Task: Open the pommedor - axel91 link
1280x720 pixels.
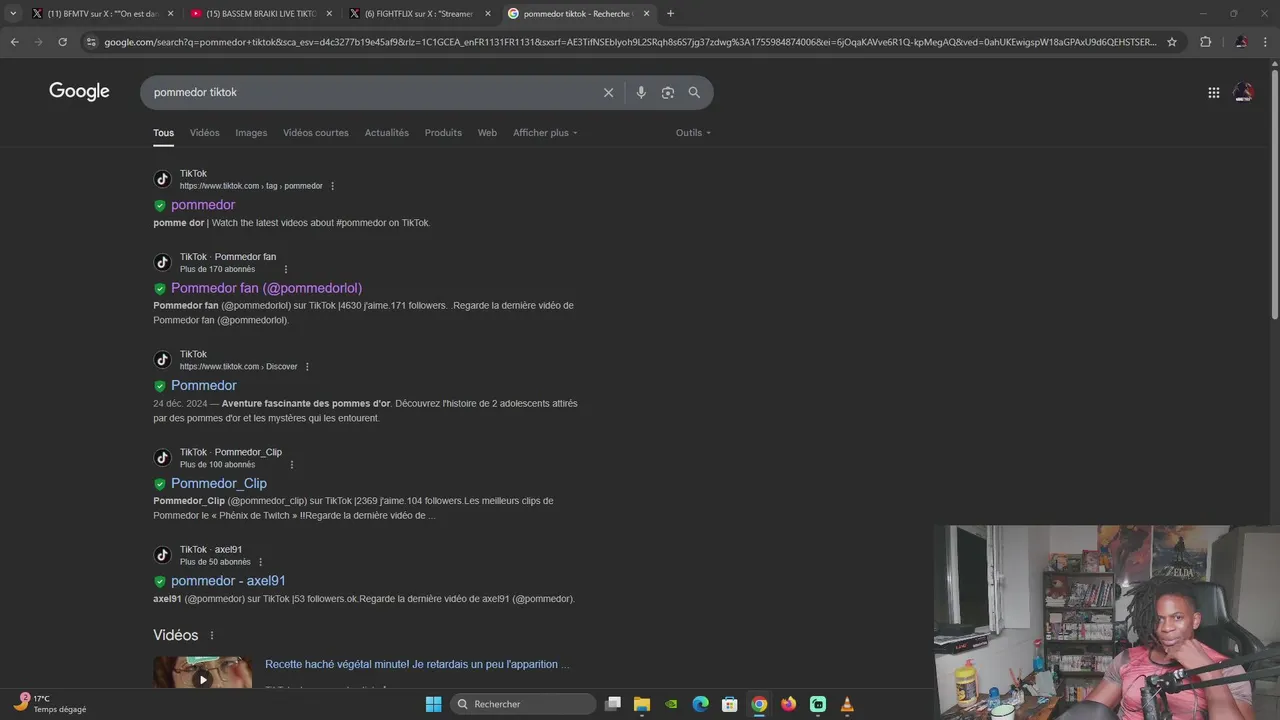Action: (x=228, y=581)
